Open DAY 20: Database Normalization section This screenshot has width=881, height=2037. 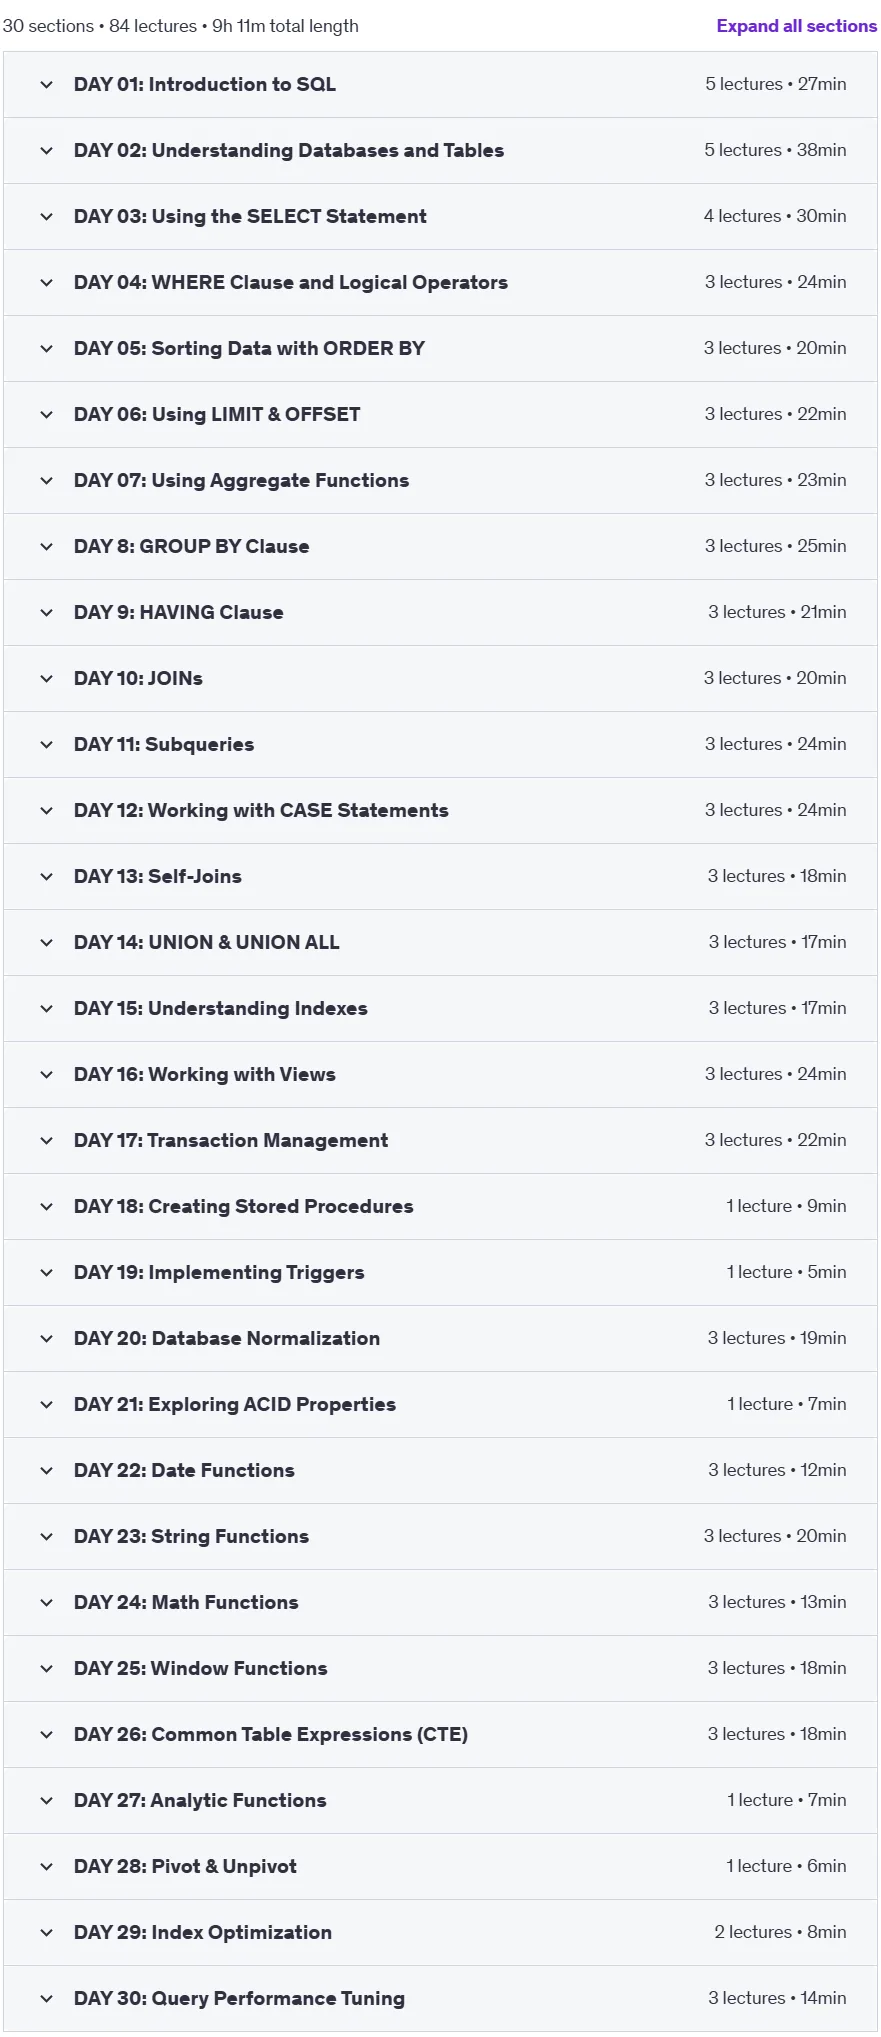440,1339
